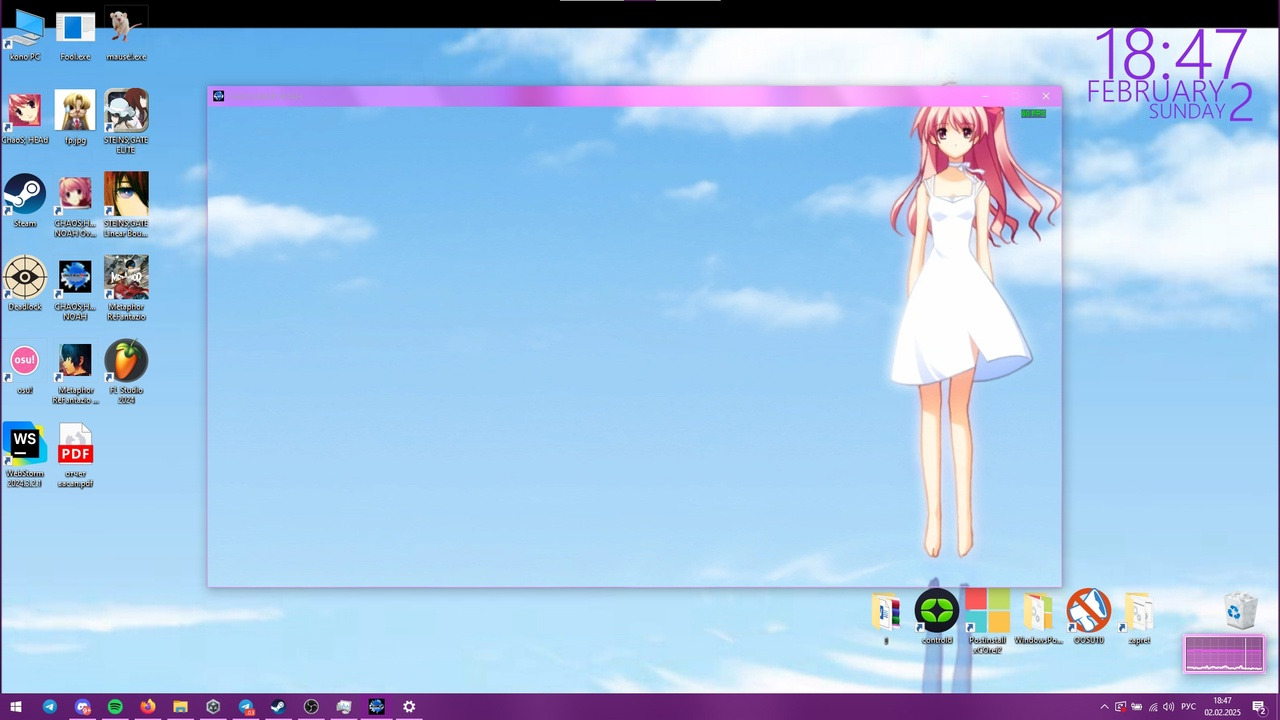Select the PDF file on desktop

(75, 445)
